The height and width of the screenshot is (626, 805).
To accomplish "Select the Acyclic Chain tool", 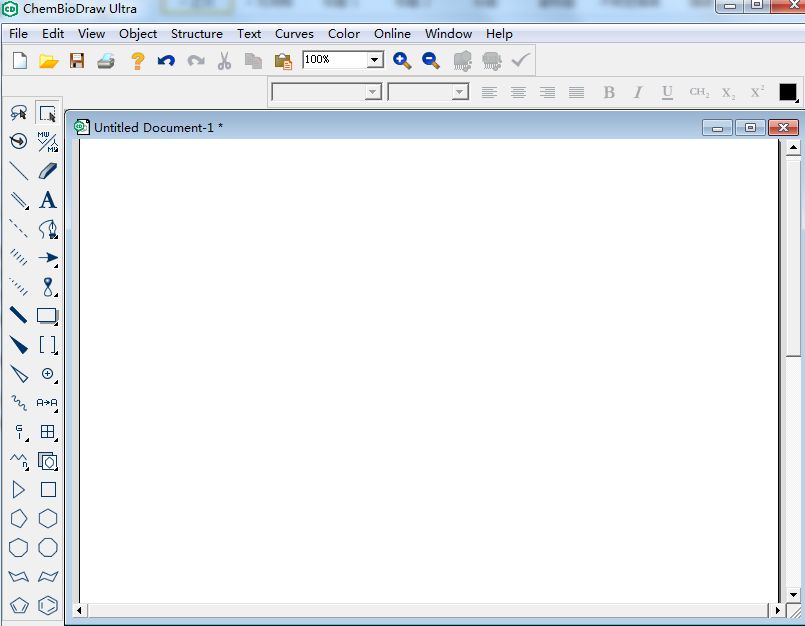I will (19, 461).
